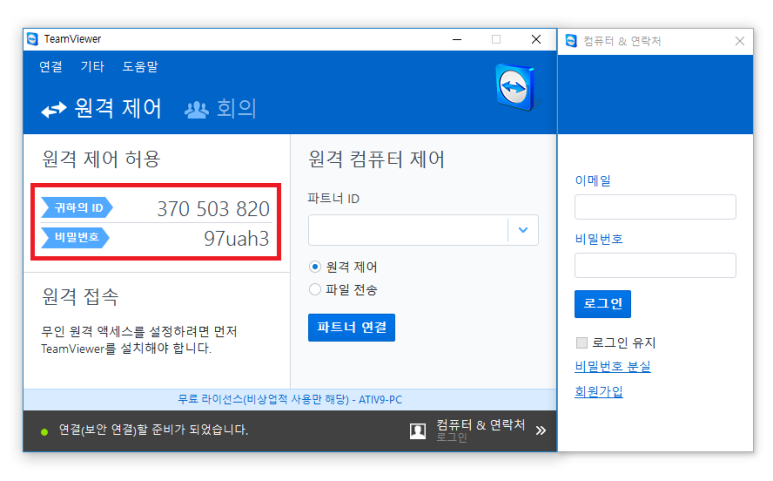Click the blue 비밀번호 label tag
The width and height of the screenshot is (773, 481).
pyautogui.click(x=75, y=238)
